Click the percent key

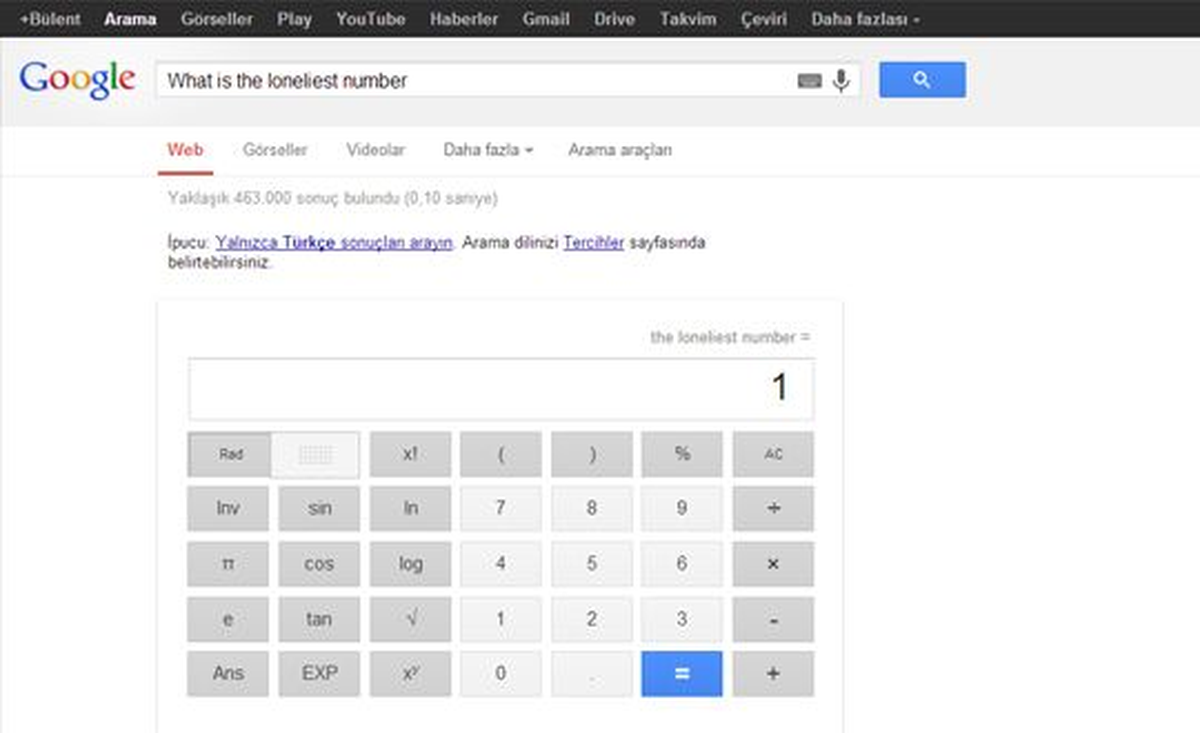[682, 454]
